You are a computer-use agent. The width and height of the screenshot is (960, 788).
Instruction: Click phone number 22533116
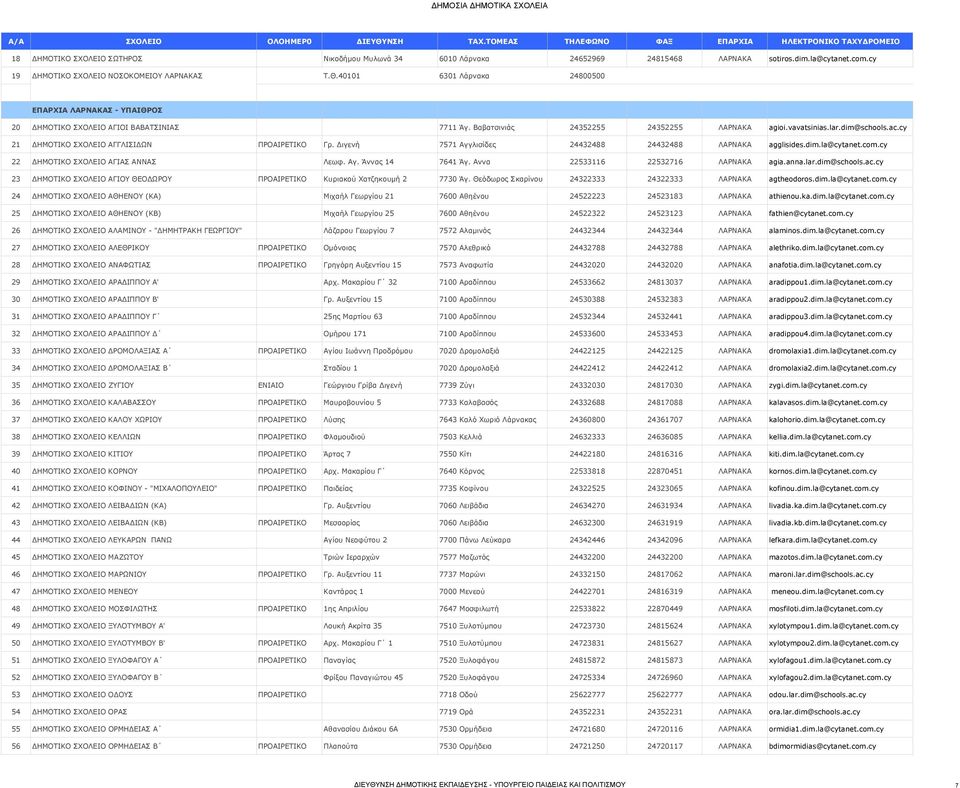(x=587, y=162)
